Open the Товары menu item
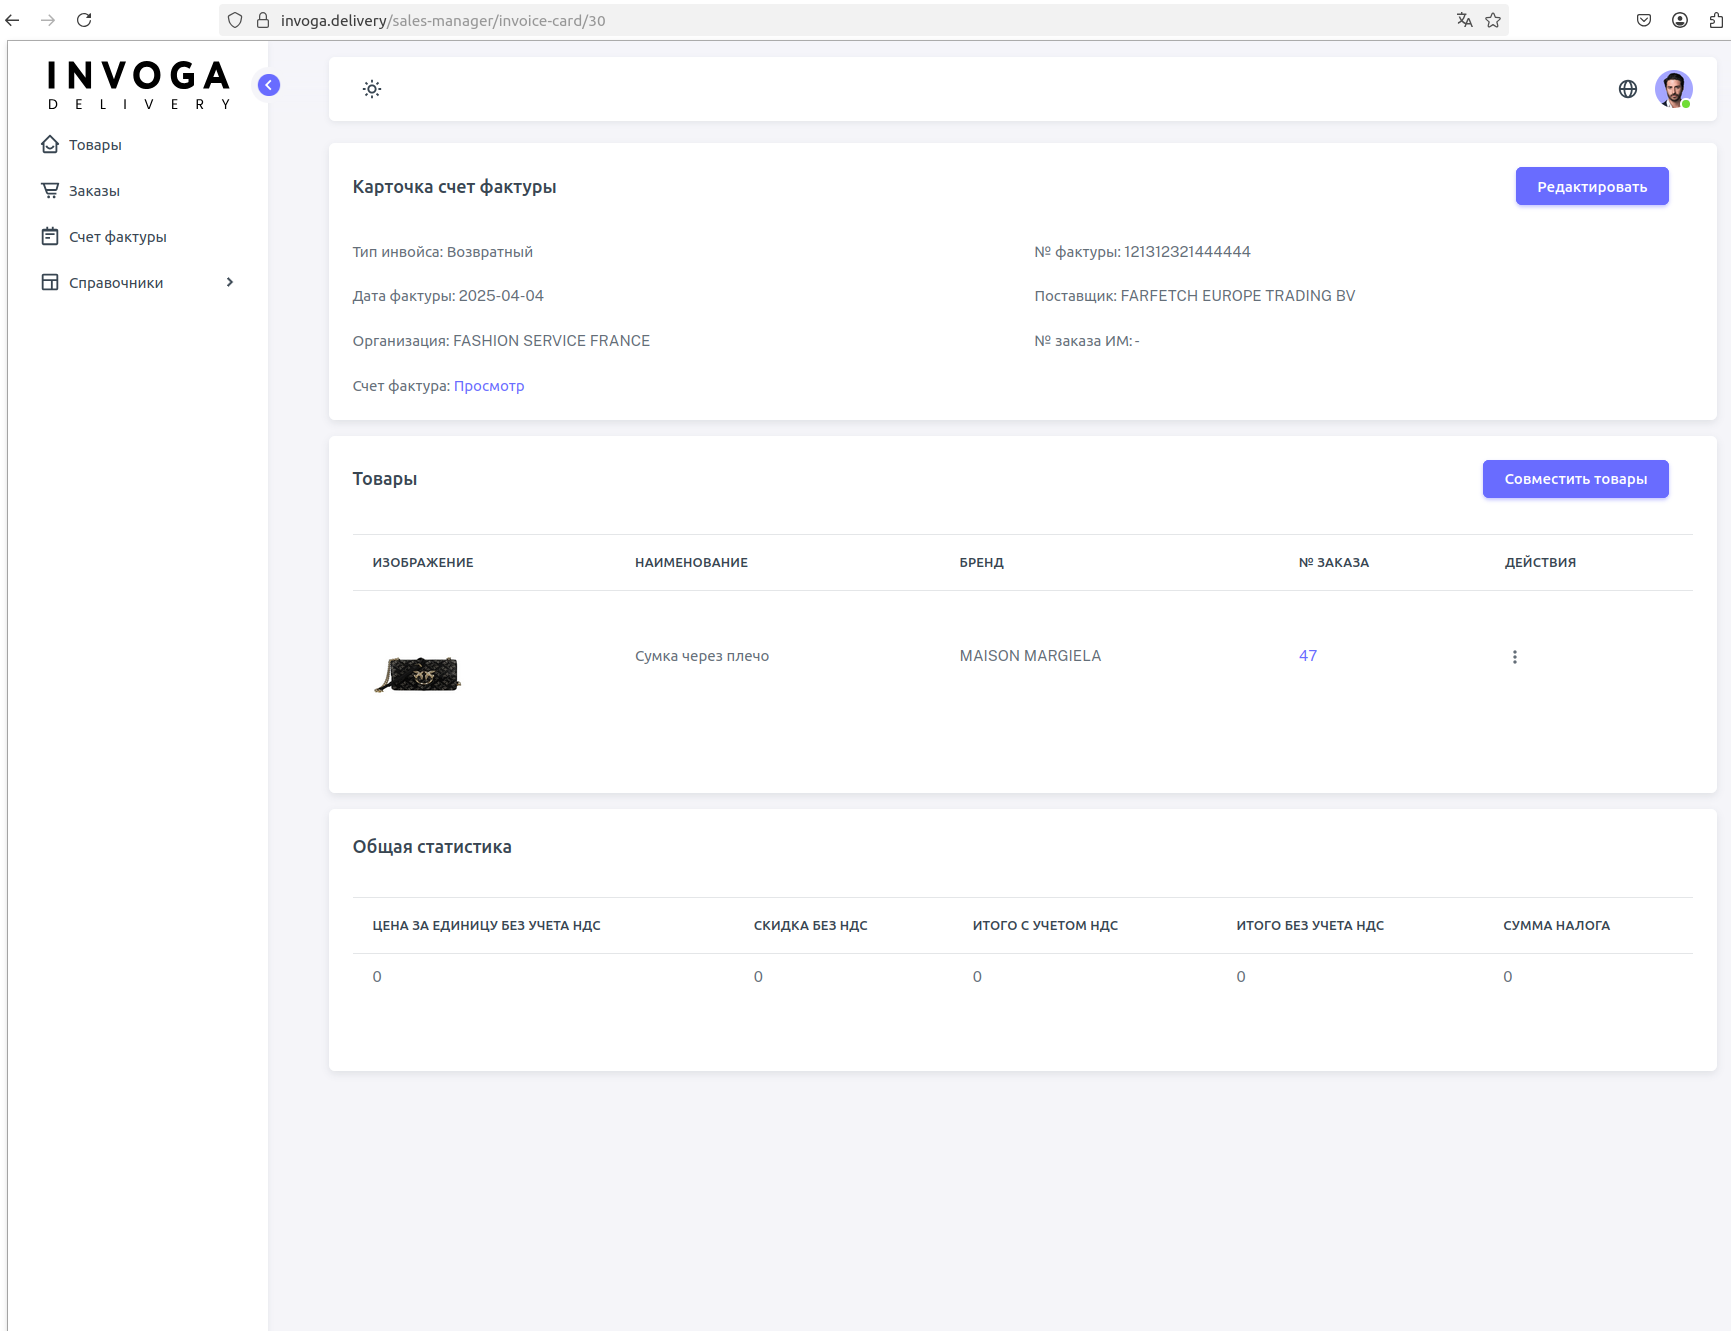This screenshot has height=1331, width=1731. pos(95,145)
